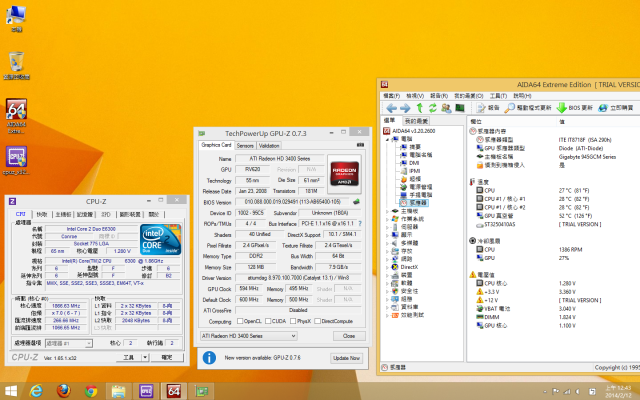640x400 pixels.
Task: Open Internet Explorer from the taskbar
Action: coord(36,391)
